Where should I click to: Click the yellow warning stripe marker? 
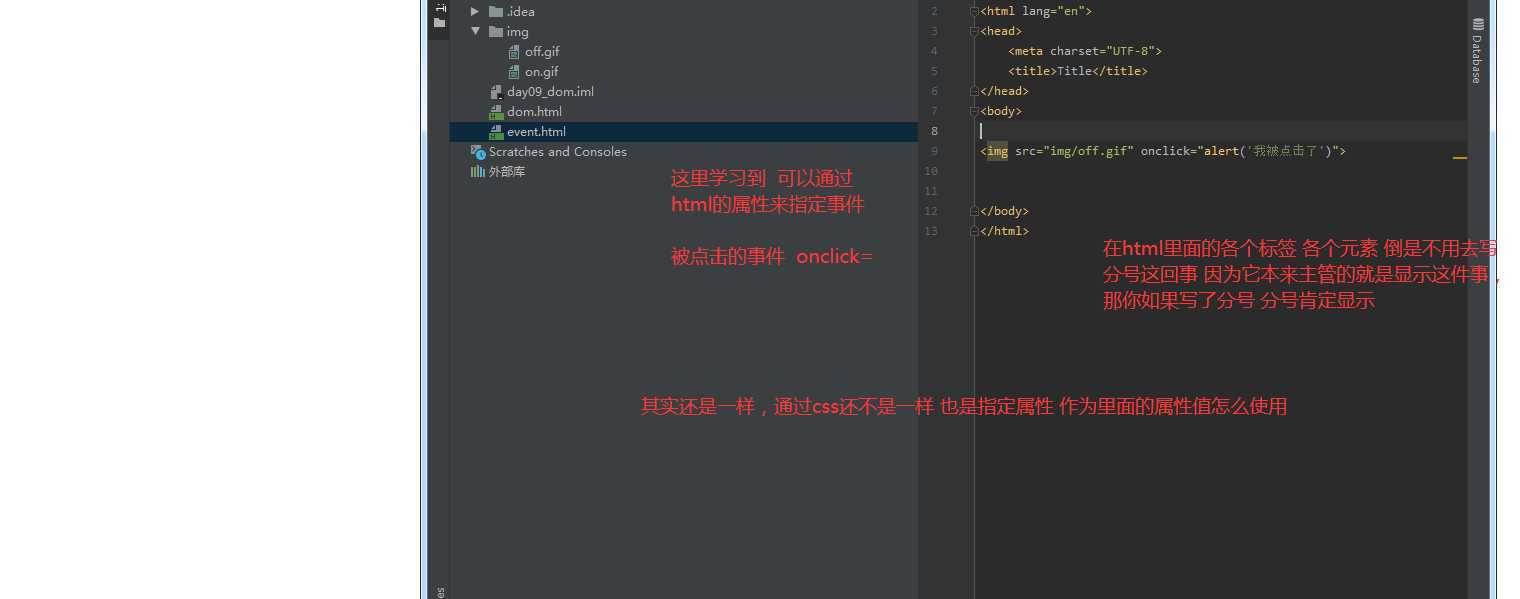point(1459,158)
